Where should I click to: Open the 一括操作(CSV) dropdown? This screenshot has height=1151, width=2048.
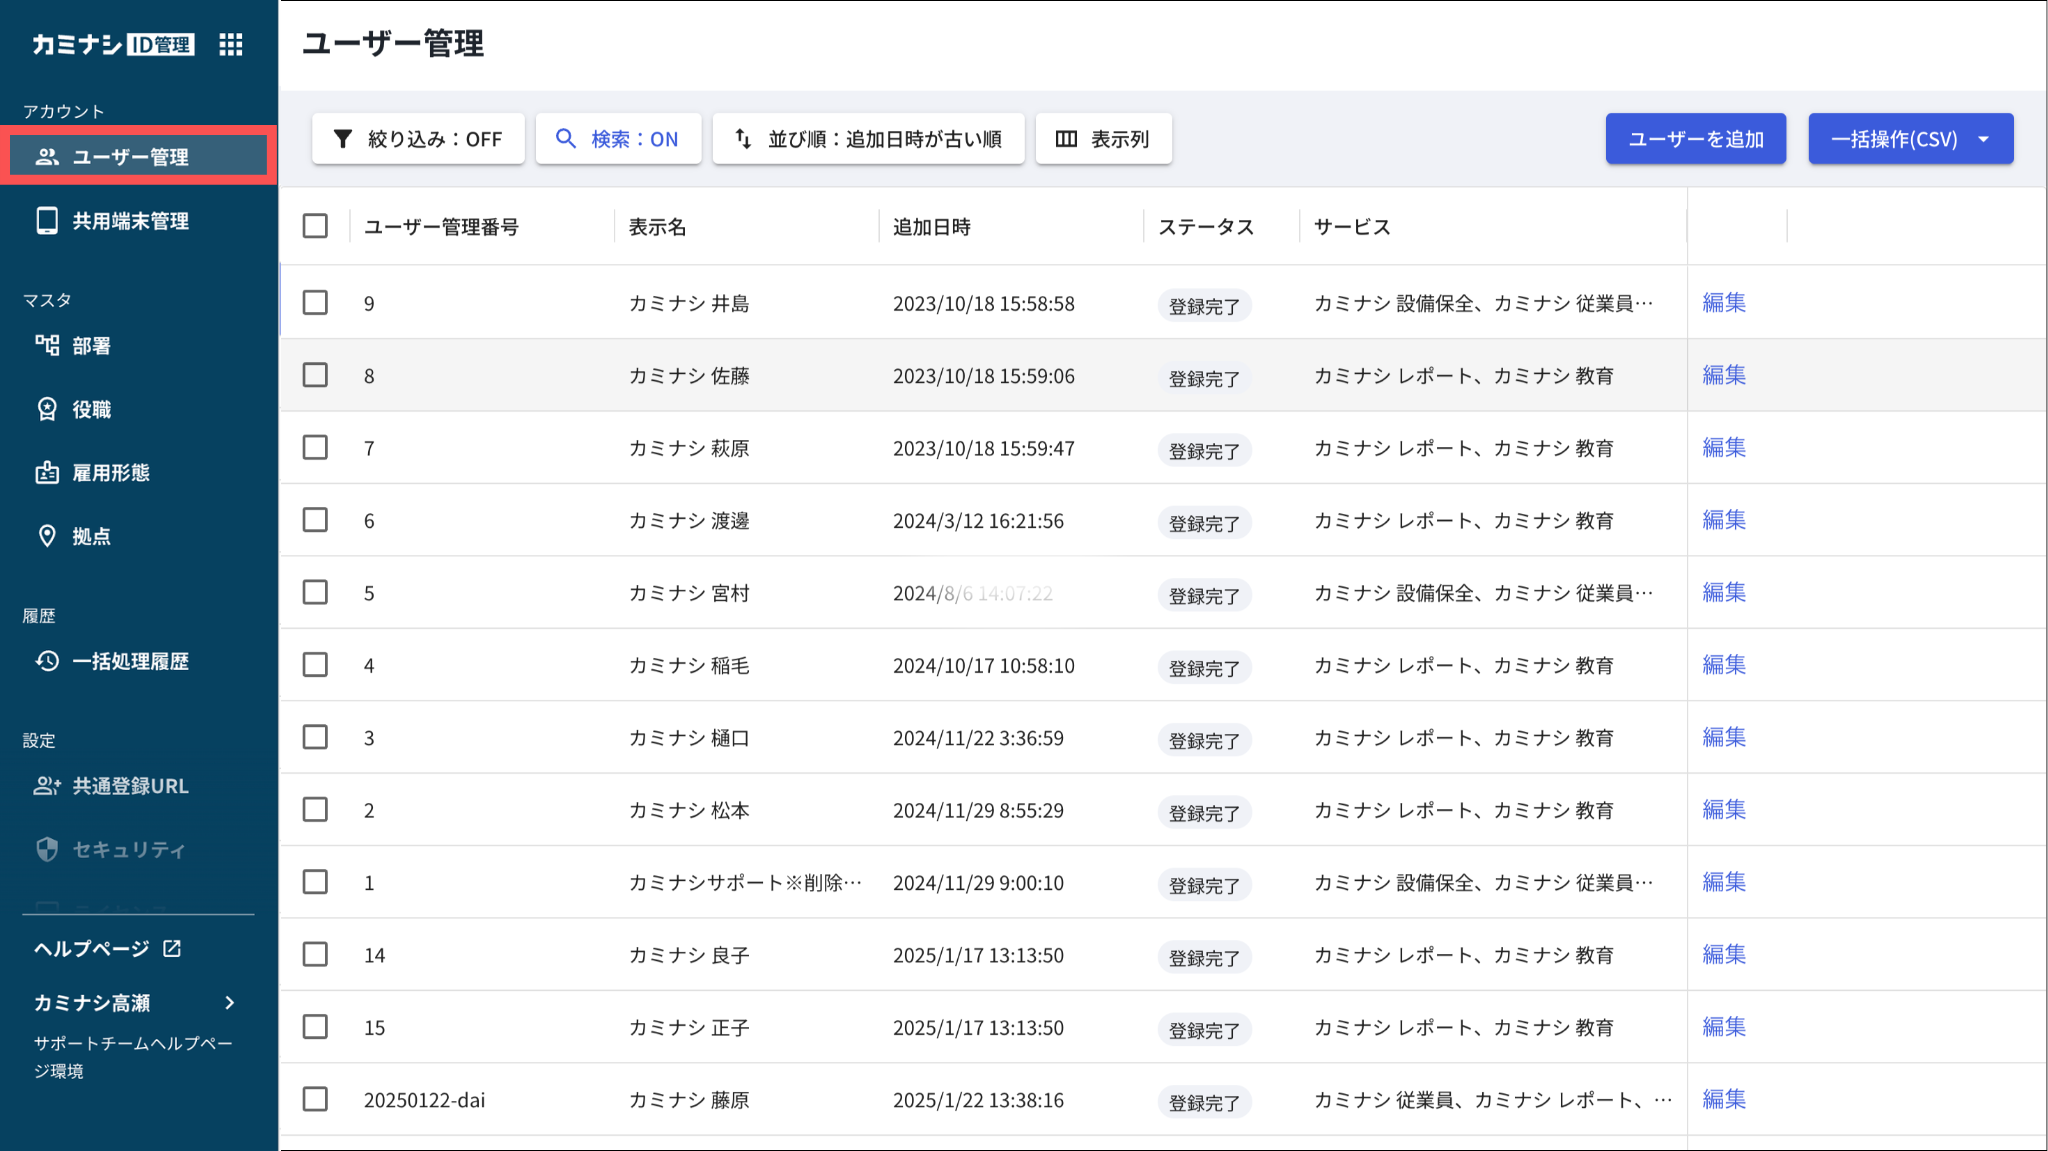click(x=1910, y=139)
